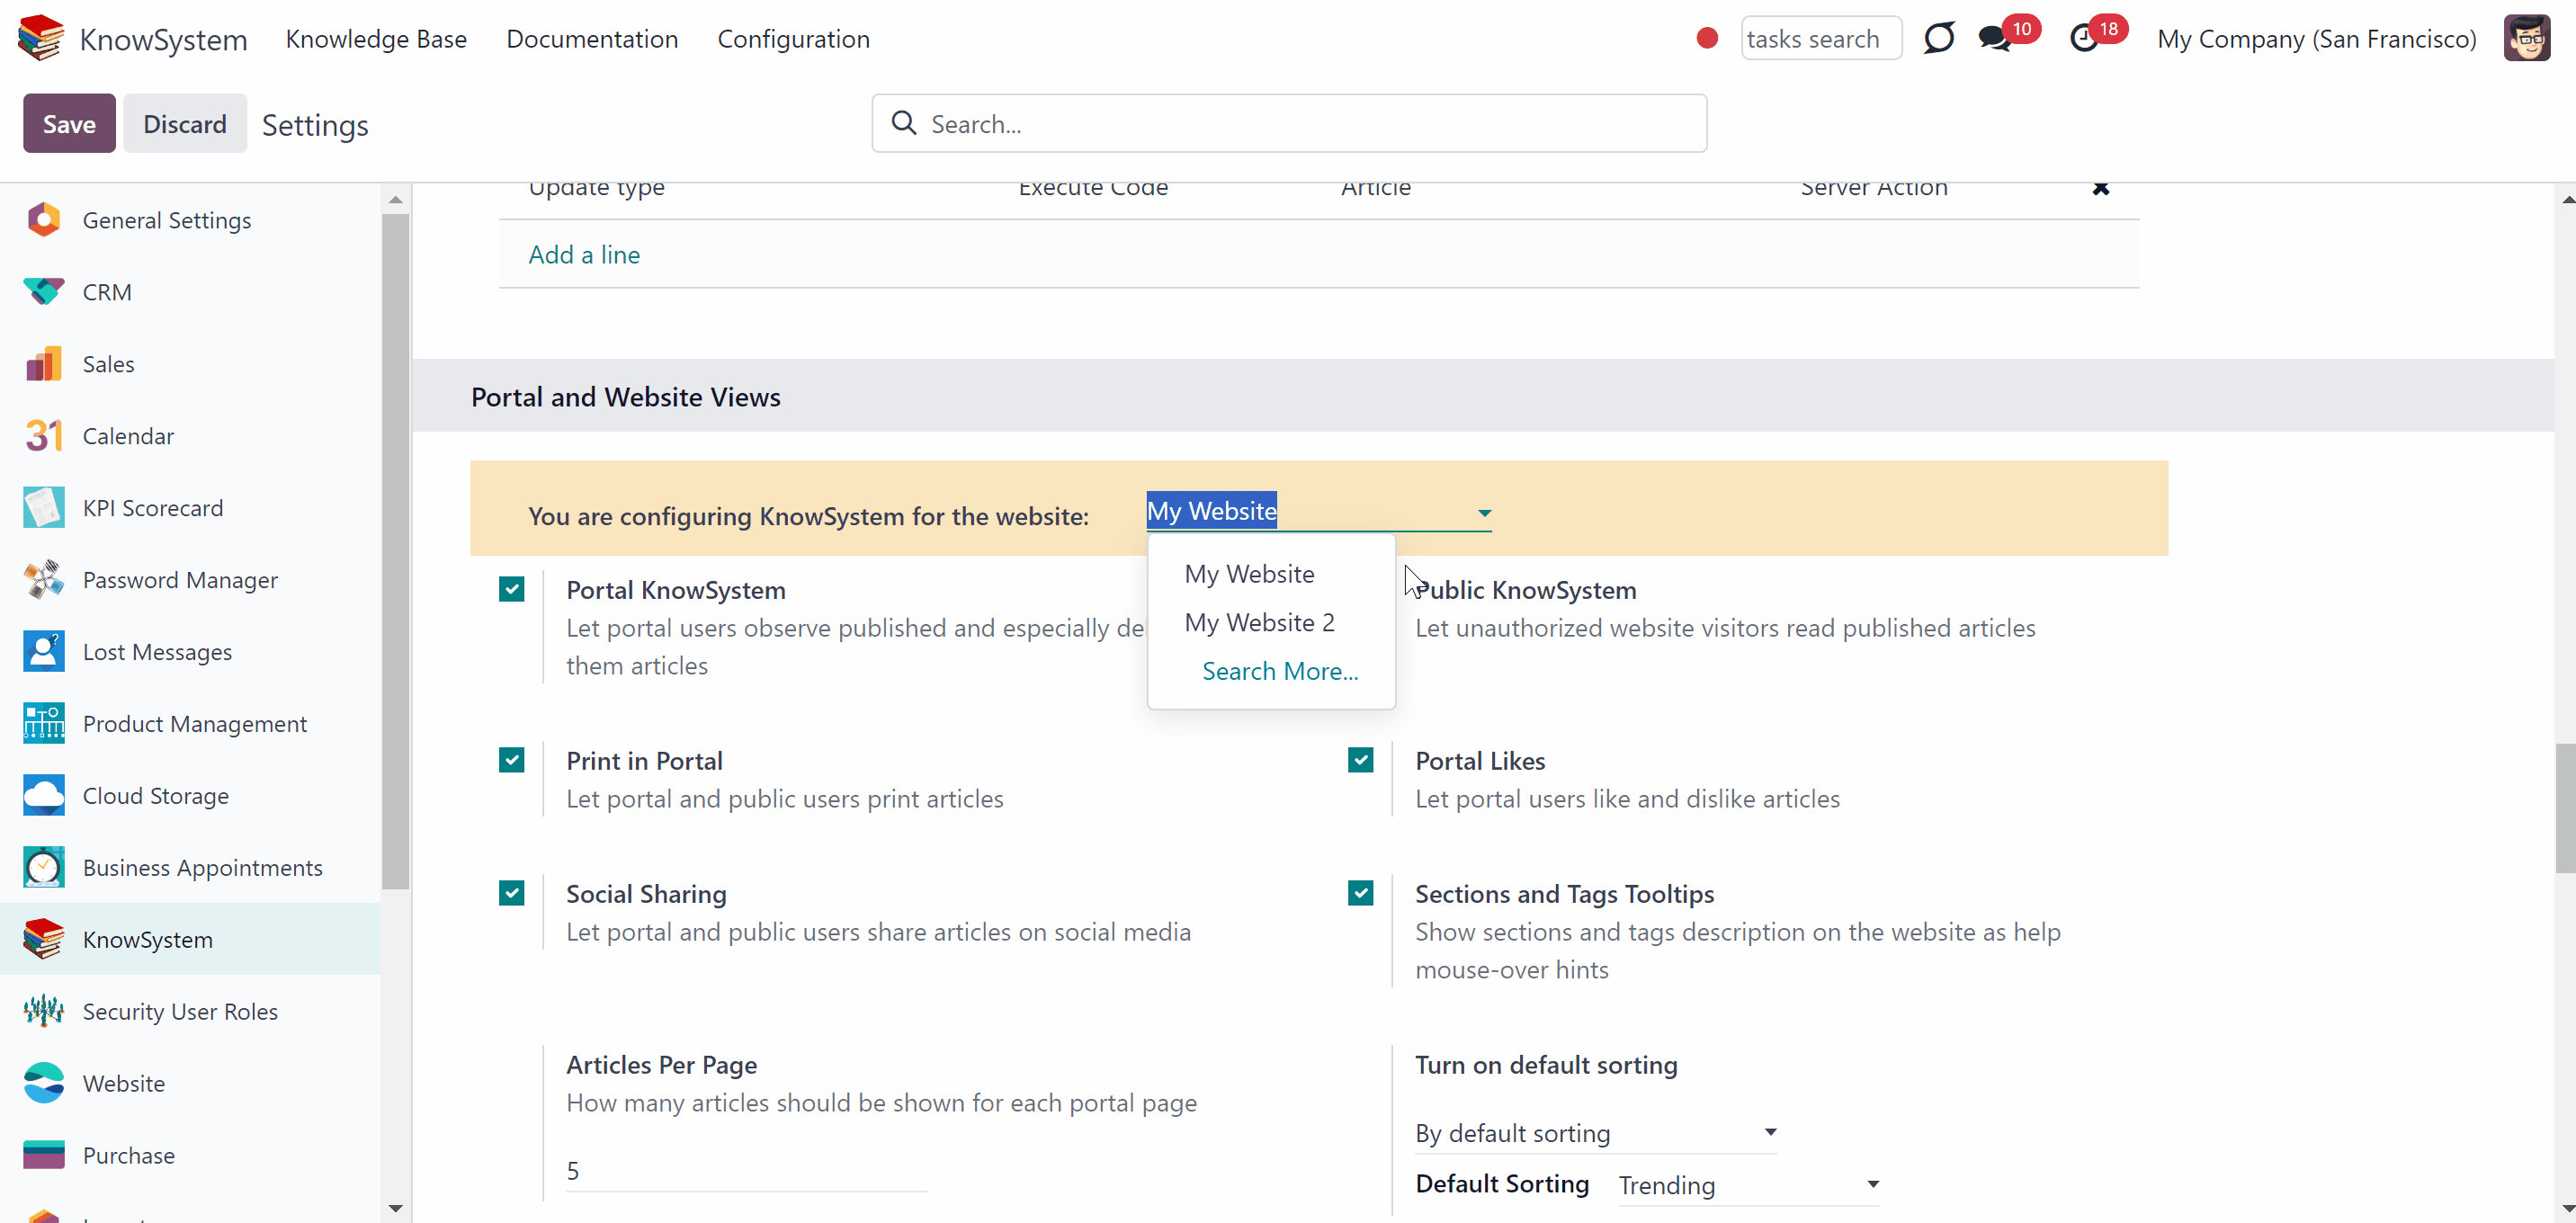The image size is (2576, 1223).
Task: Open the company switcher My Company (San Francisco)
Action: pyautogui.click(x=2316, y=39)
